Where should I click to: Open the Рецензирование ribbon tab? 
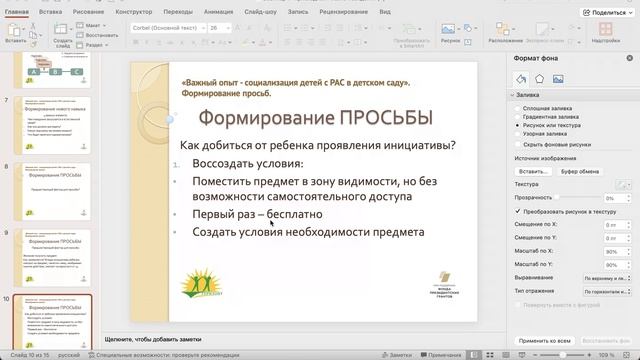point(343,12)
